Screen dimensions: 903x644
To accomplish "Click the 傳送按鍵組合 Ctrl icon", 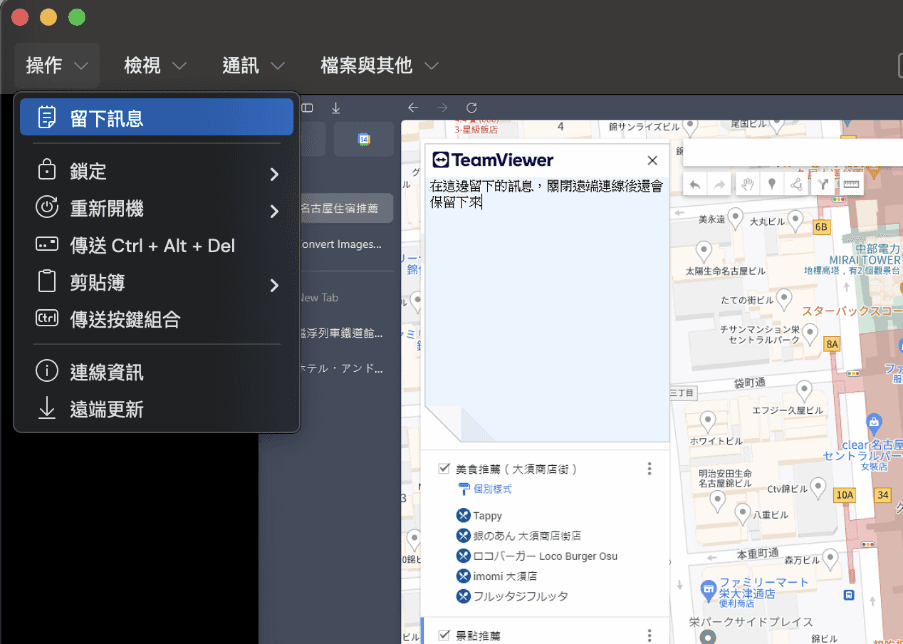I will pyautogui.click(x=47, y=318).
